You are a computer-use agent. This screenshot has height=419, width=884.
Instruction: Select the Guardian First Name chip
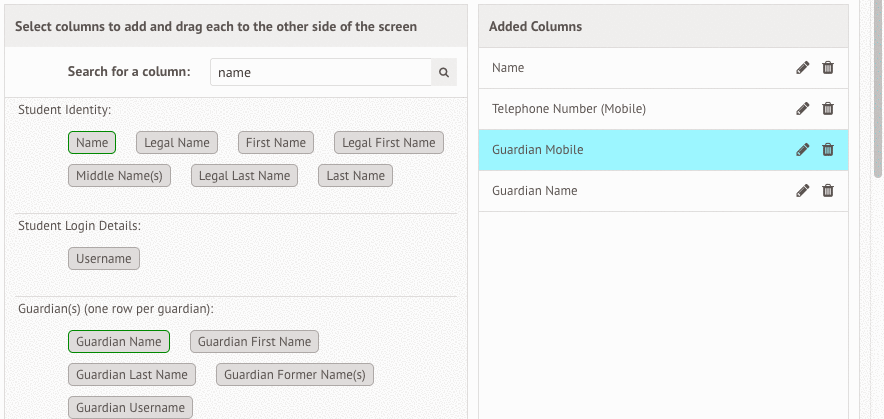coord(254,342)
